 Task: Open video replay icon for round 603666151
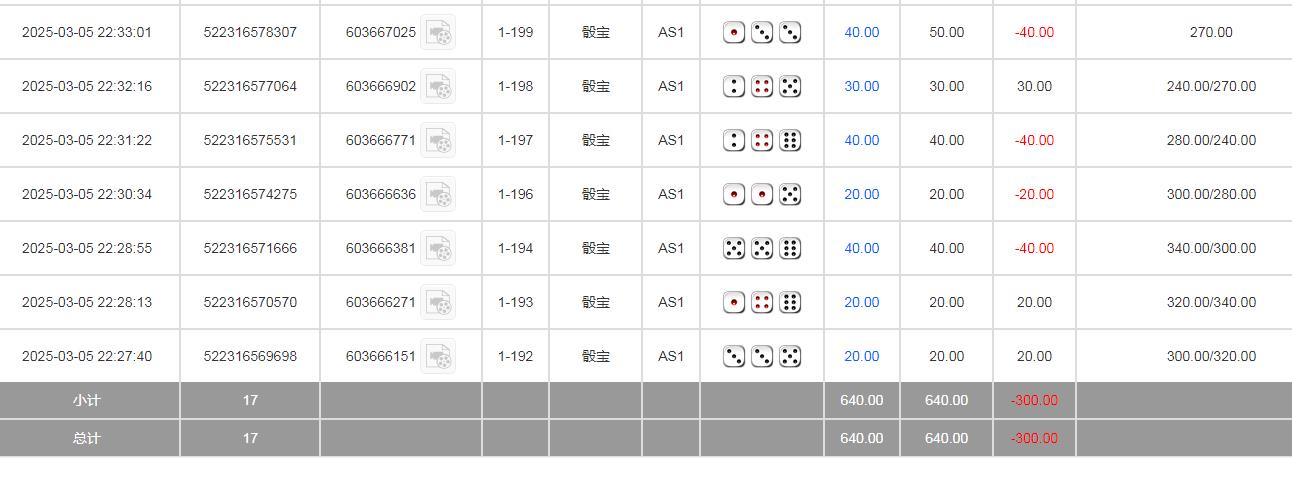438,357
